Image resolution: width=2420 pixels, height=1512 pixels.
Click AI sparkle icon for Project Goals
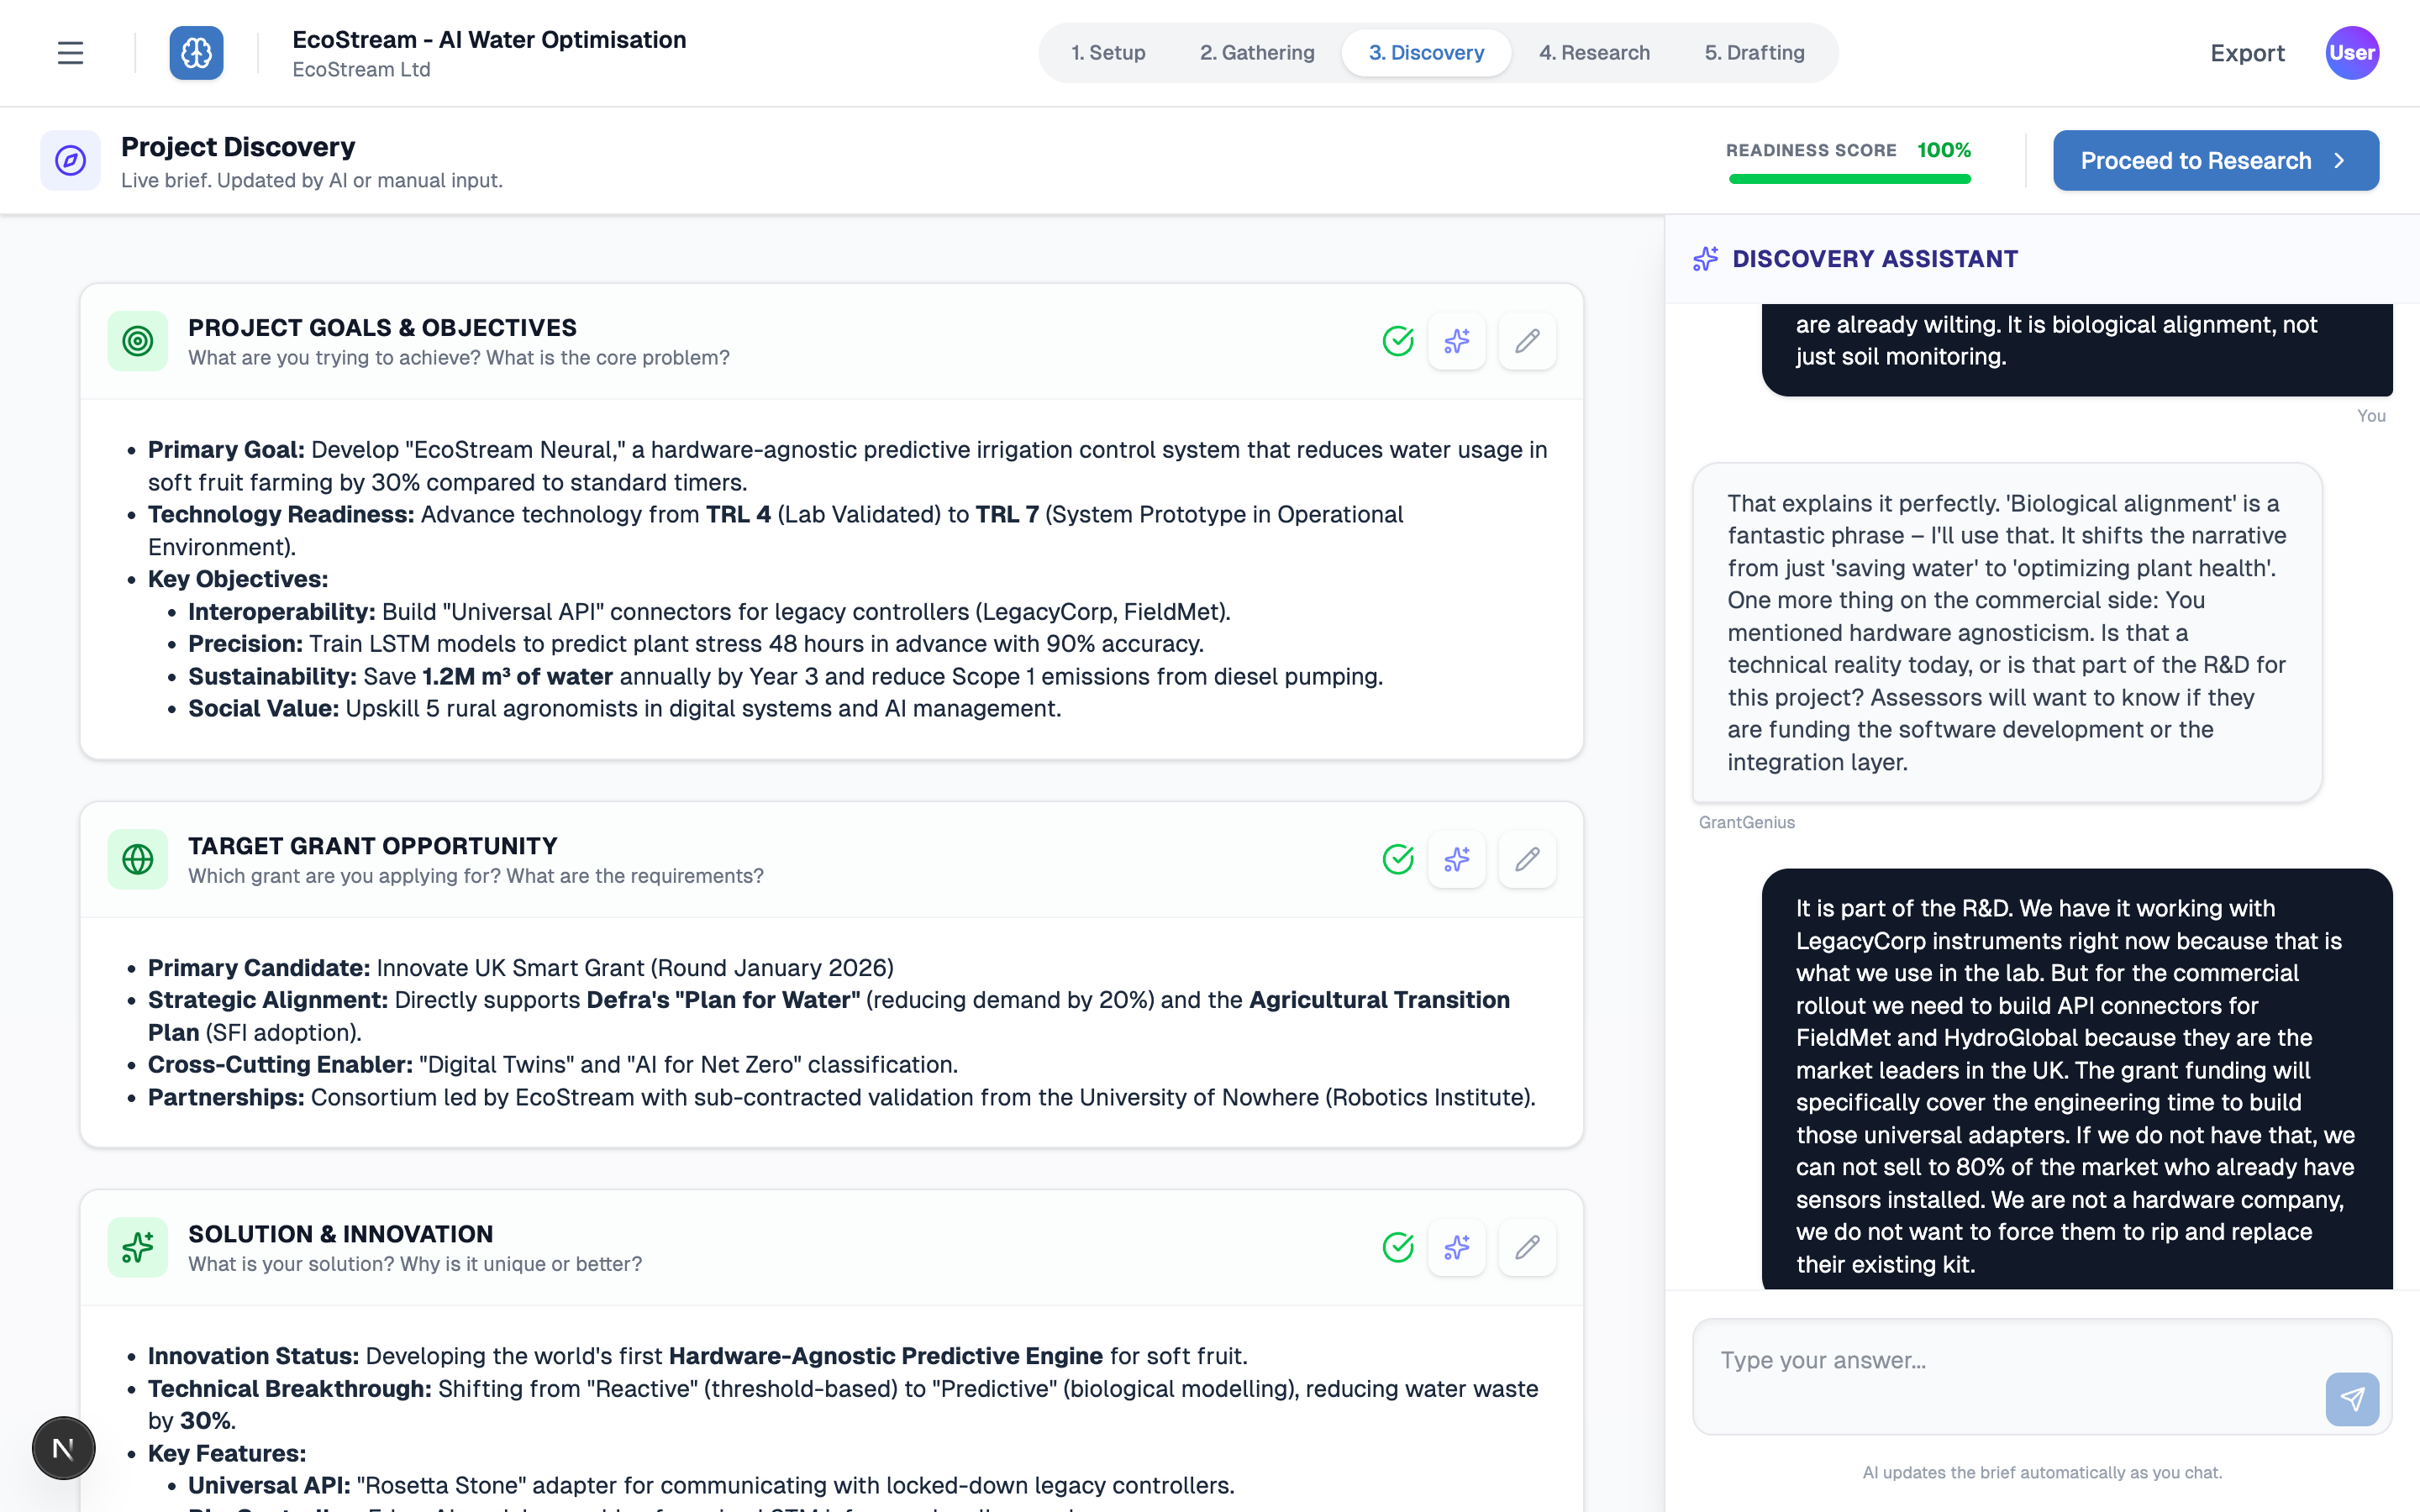pyautogui.click(x=1456, y=341)
